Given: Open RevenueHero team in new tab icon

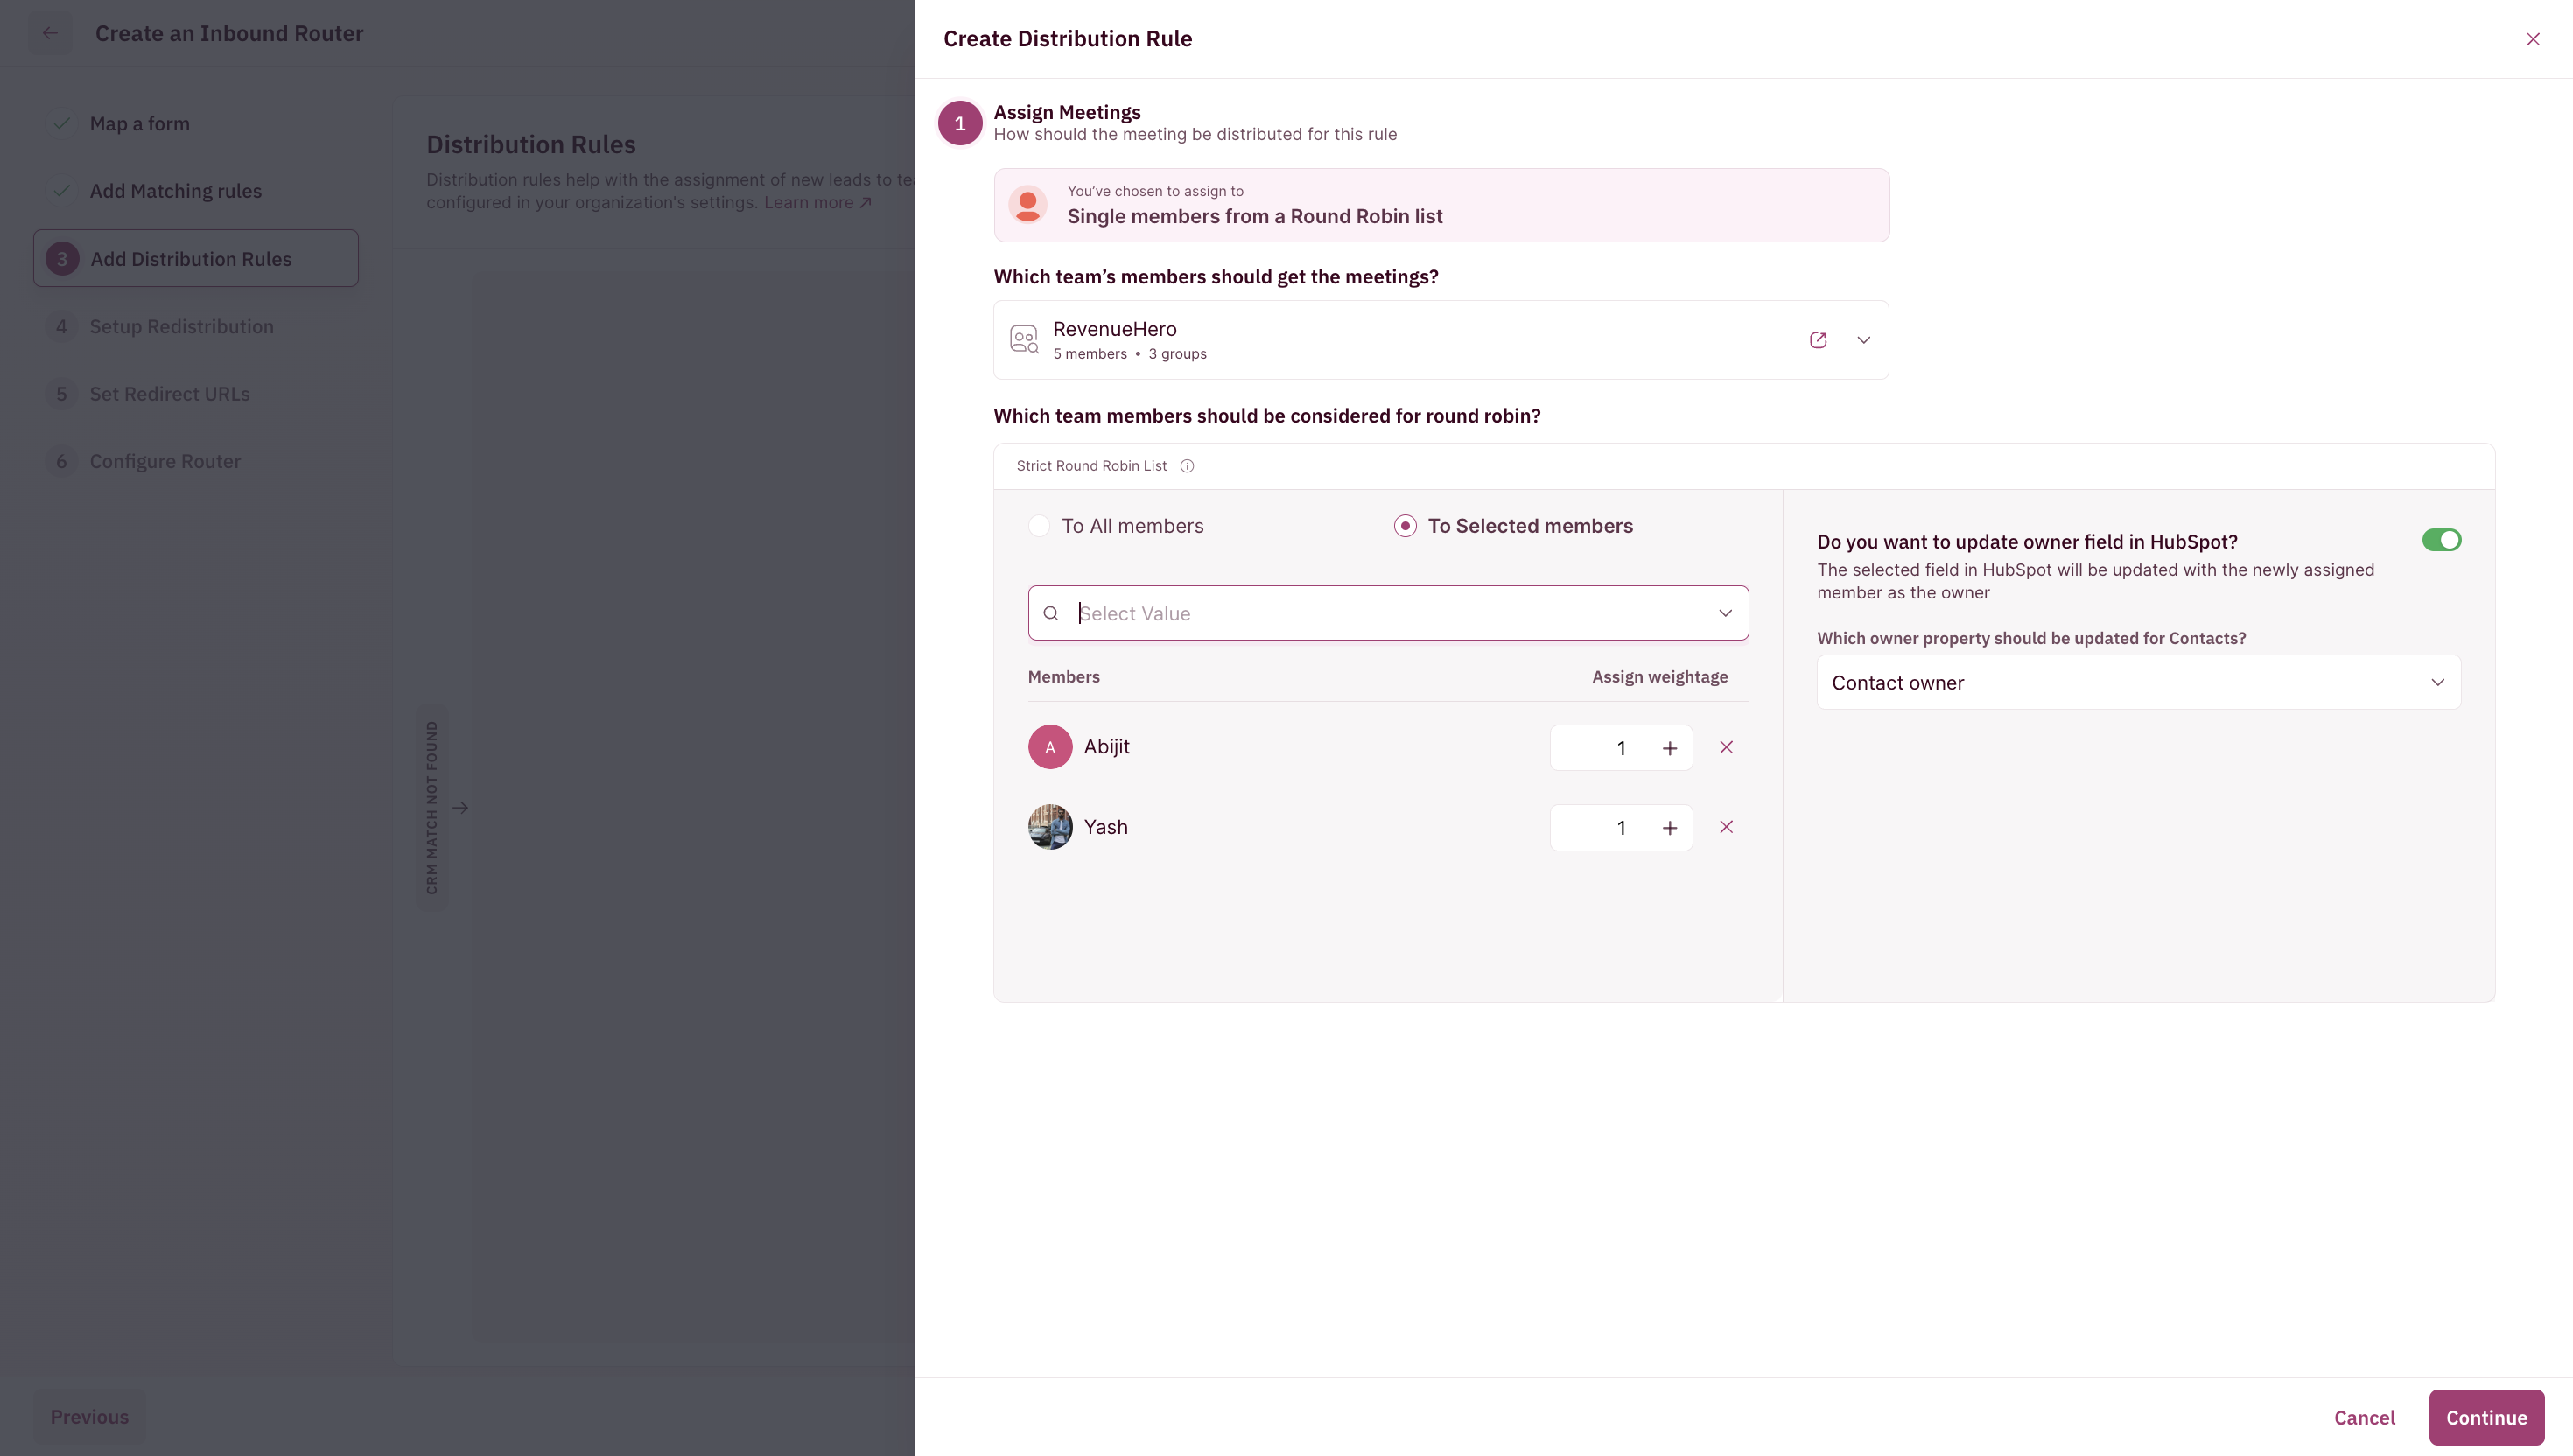Looking at the screenshot, I should point(1818,340).
